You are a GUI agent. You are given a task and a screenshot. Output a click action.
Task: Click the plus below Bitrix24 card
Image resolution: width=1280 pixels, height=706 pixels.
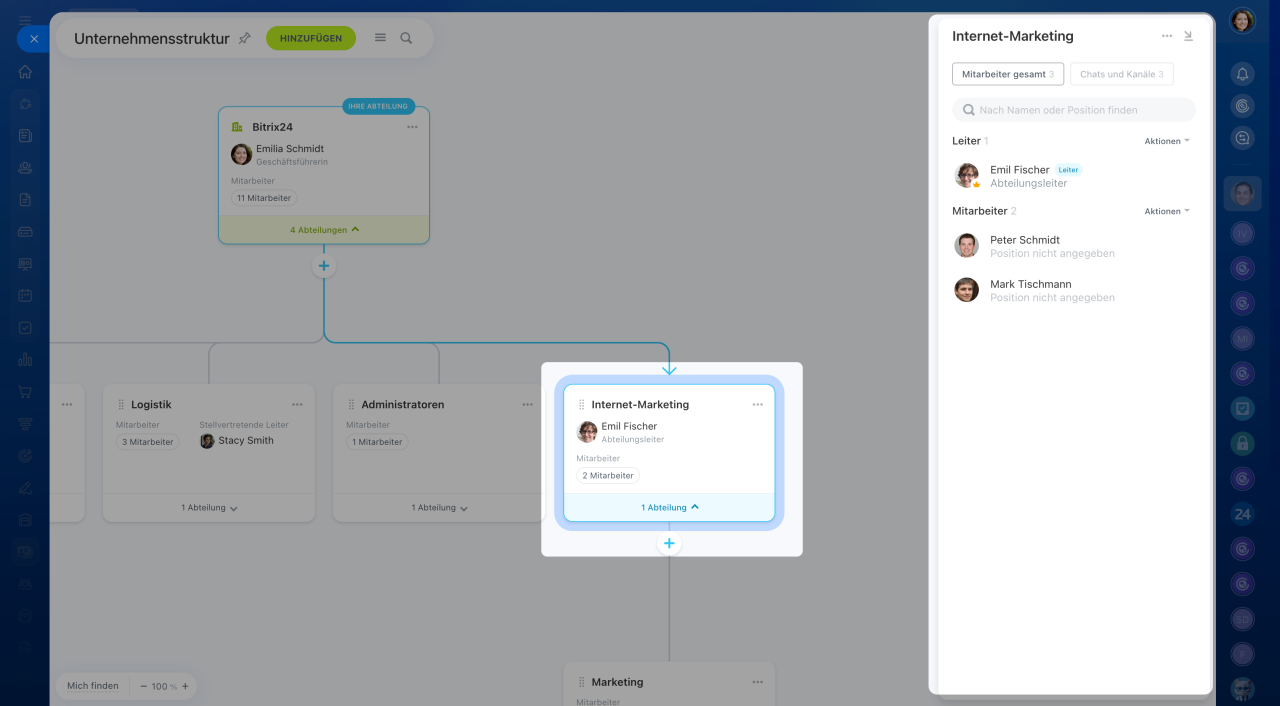coord(324,266)
